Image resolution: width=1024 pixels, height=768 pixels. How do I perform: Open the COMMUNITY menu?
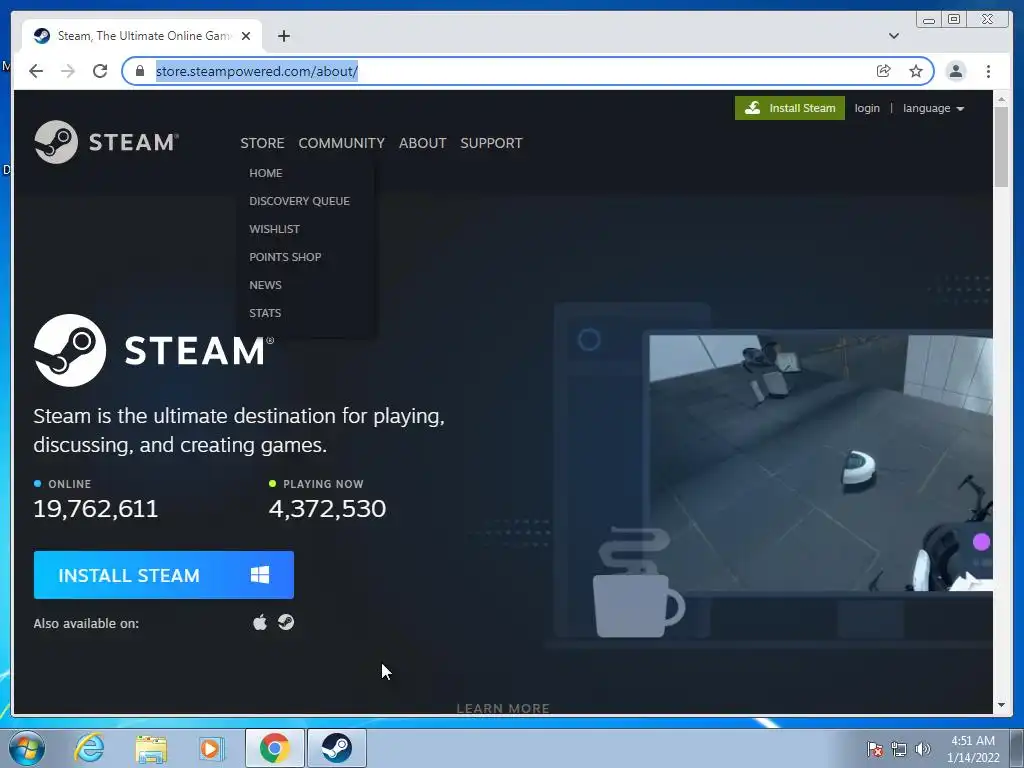(x=342, y=143)
